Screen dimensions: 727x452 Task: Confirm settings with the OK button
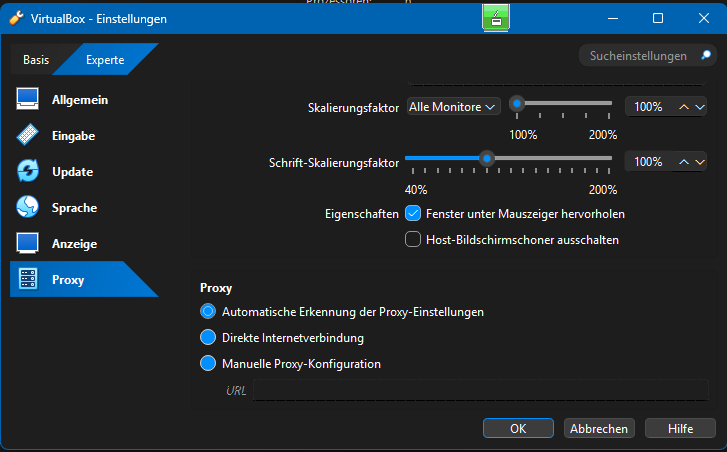tap(518, 428)
